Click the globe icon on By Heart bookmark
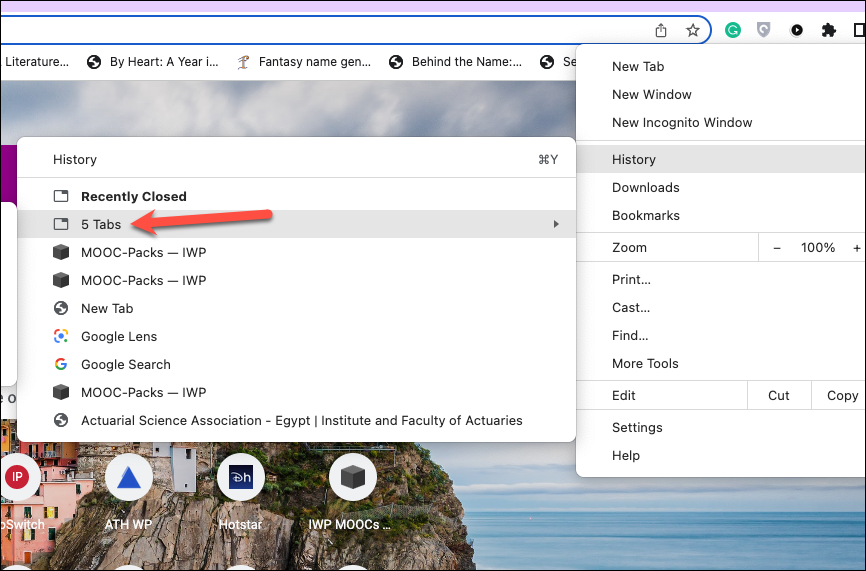This screenshot has width=866, height=571. coord(94,62)
